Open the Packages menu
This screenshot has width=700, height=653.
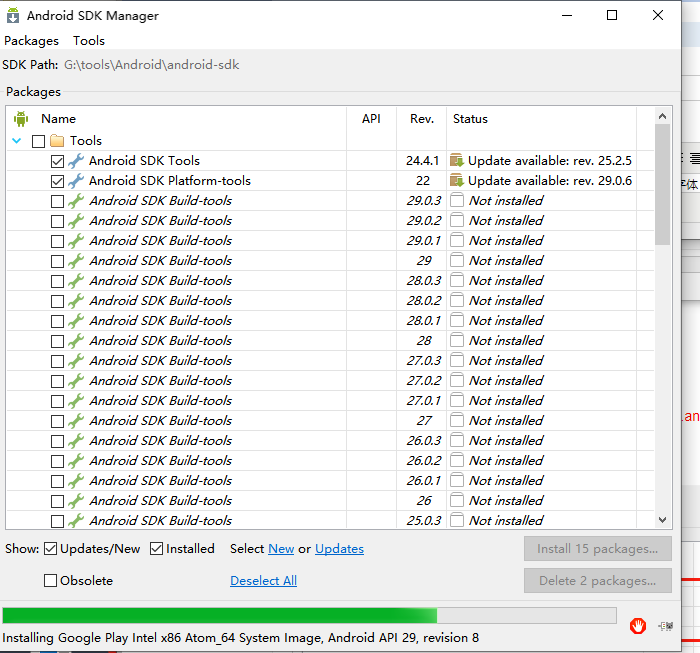tap(31, 41)
